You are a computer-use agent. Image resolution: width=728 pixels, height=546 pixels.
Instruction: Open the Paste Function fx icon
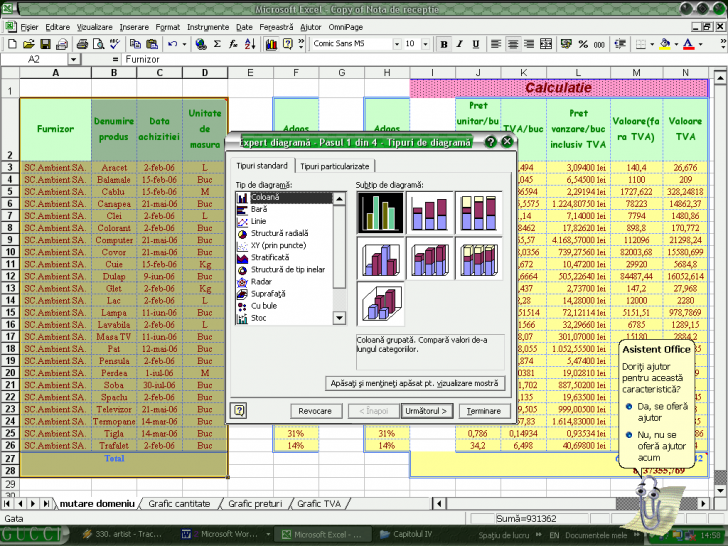[233, 44]
